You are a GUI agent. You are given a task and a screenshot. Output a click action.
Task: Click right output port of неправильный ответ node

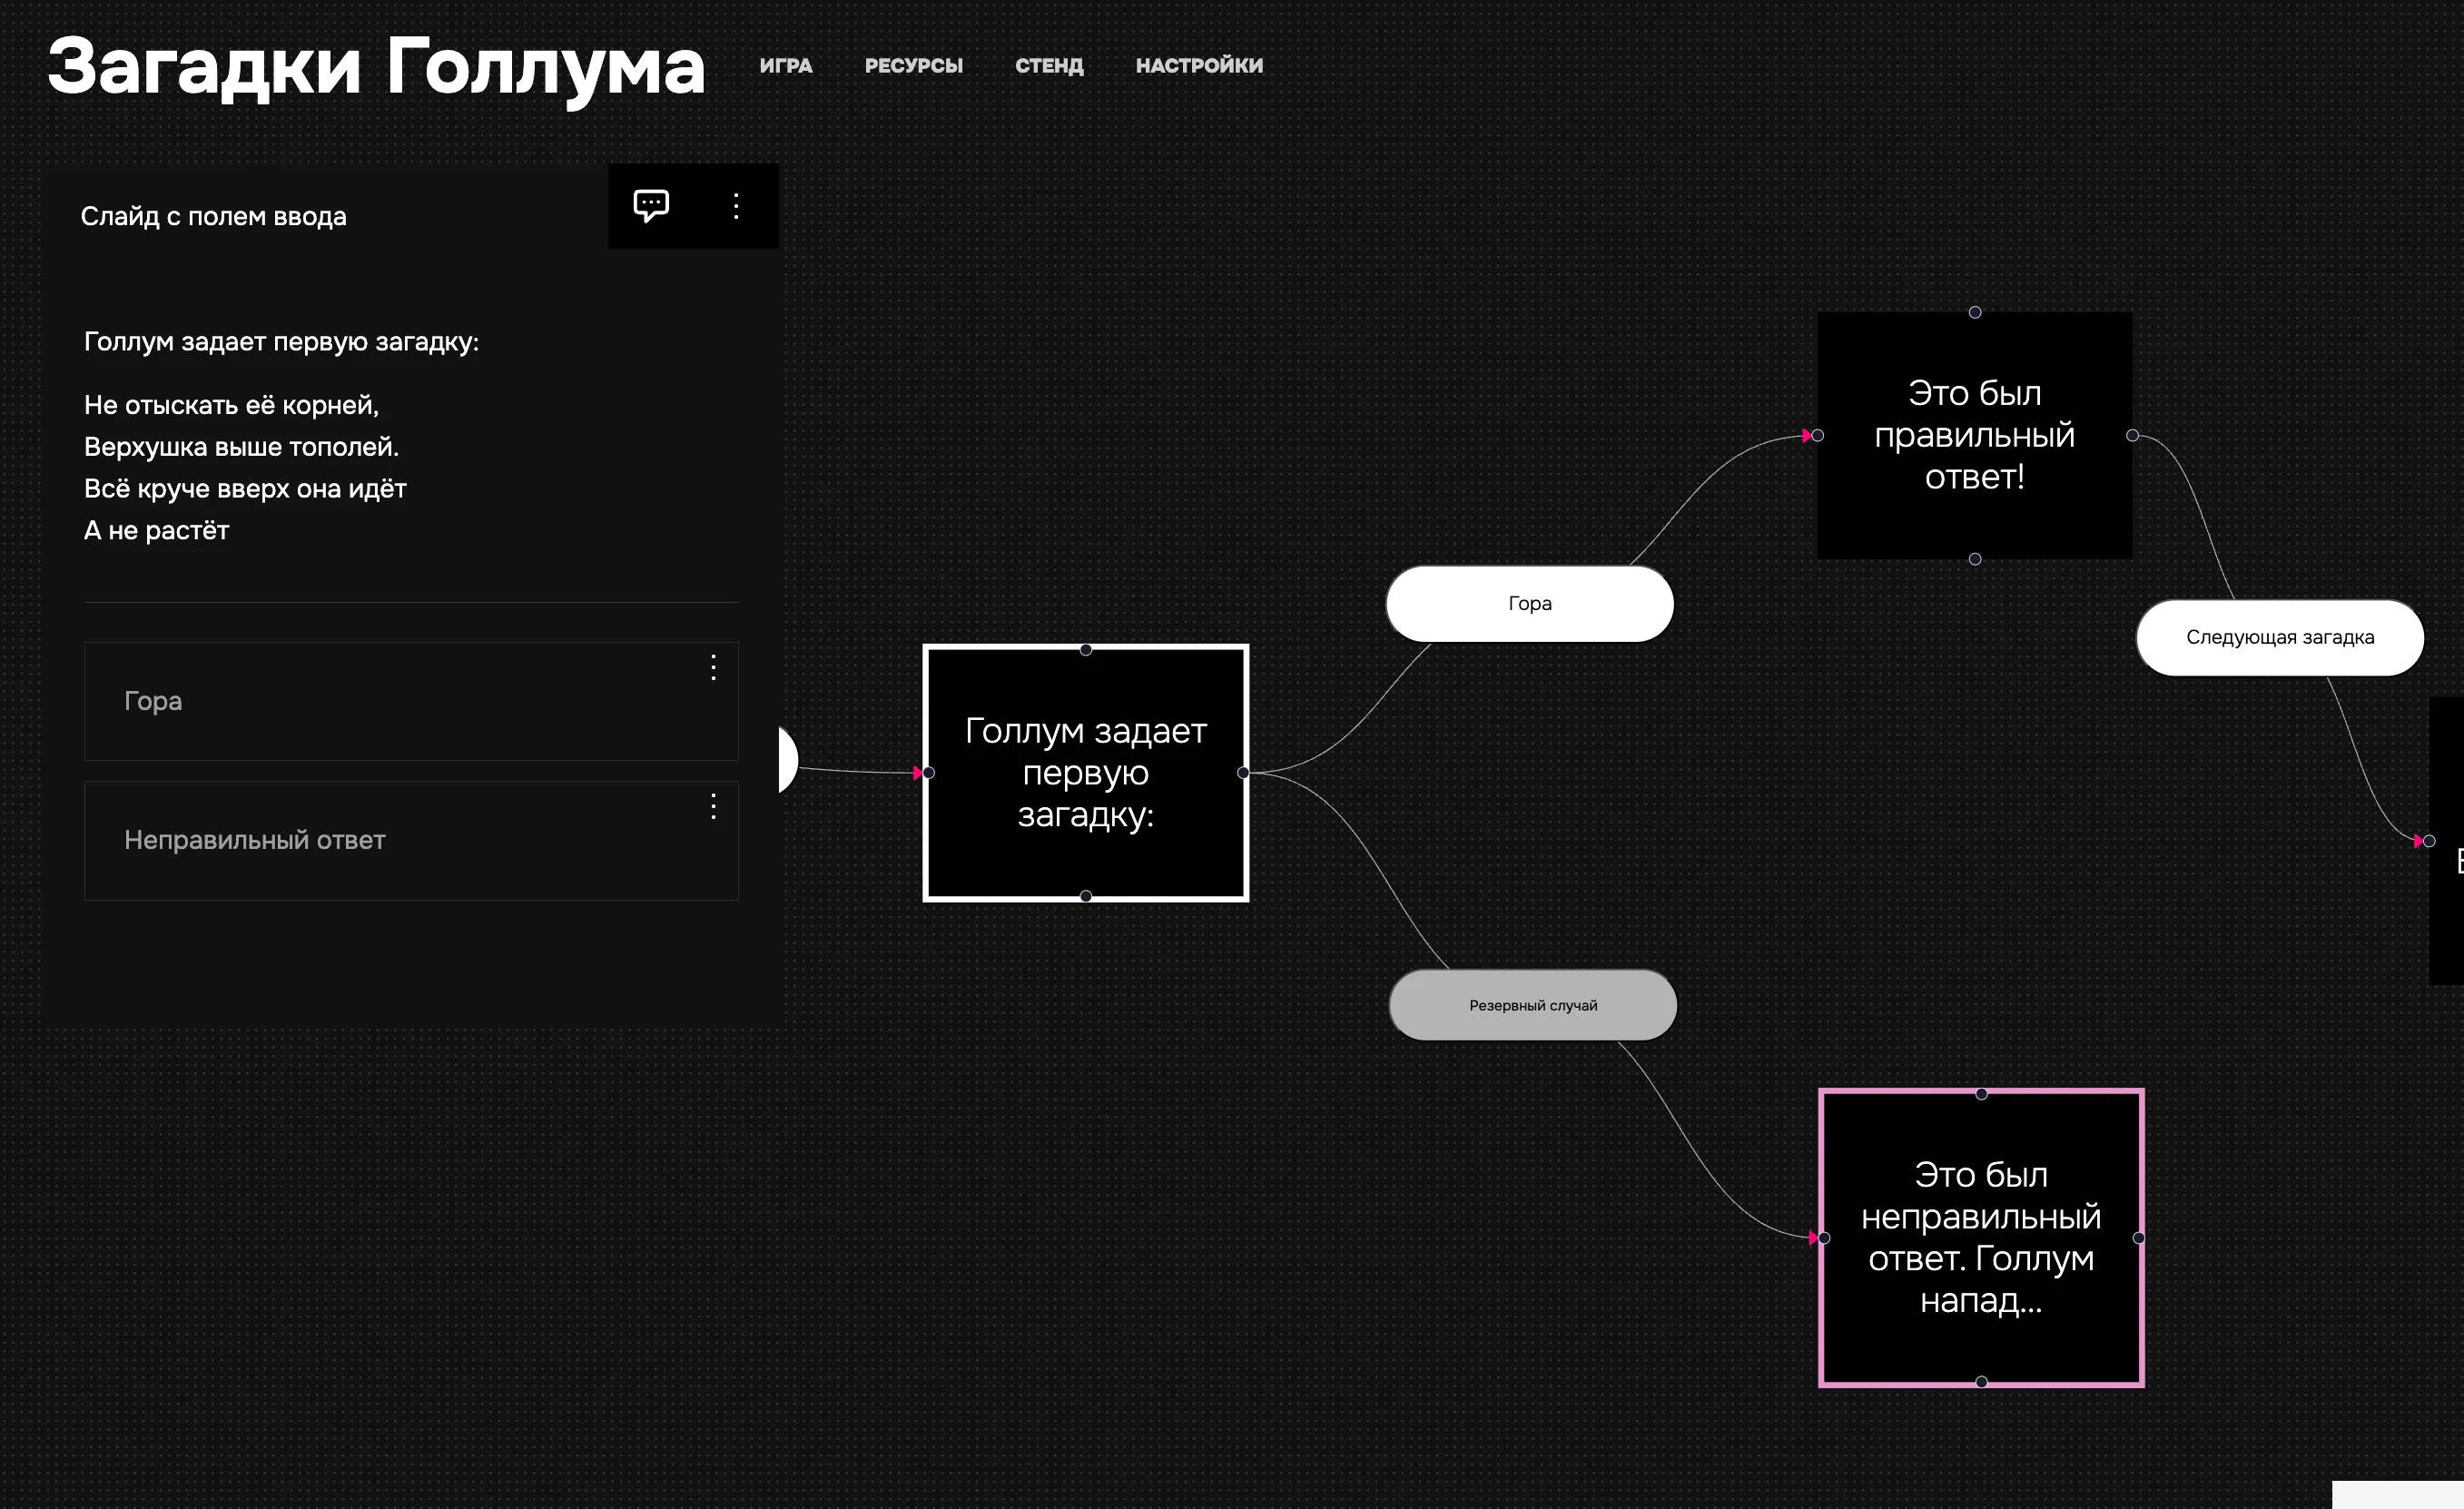(x=2138, y=1238)
